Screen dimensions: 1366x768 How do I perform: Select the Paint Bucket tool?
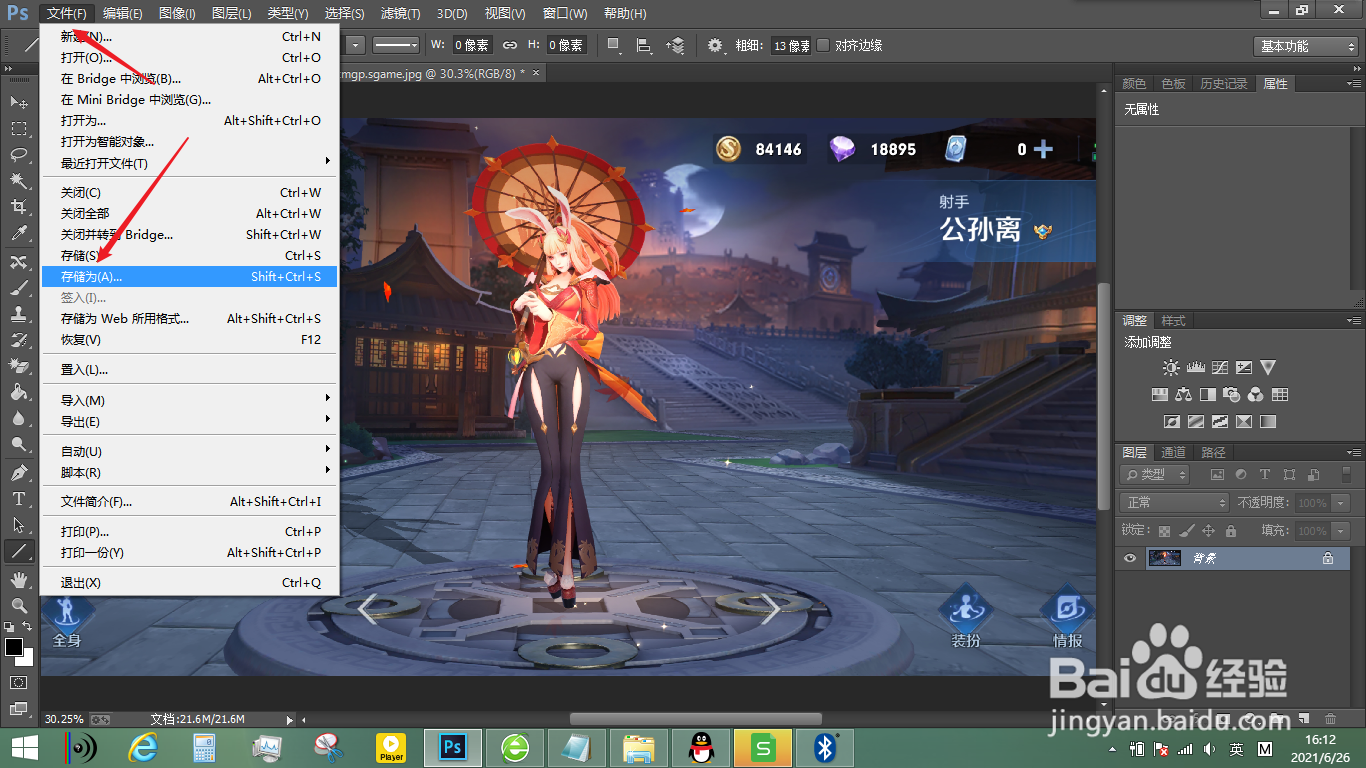click(x=18, y=392)
